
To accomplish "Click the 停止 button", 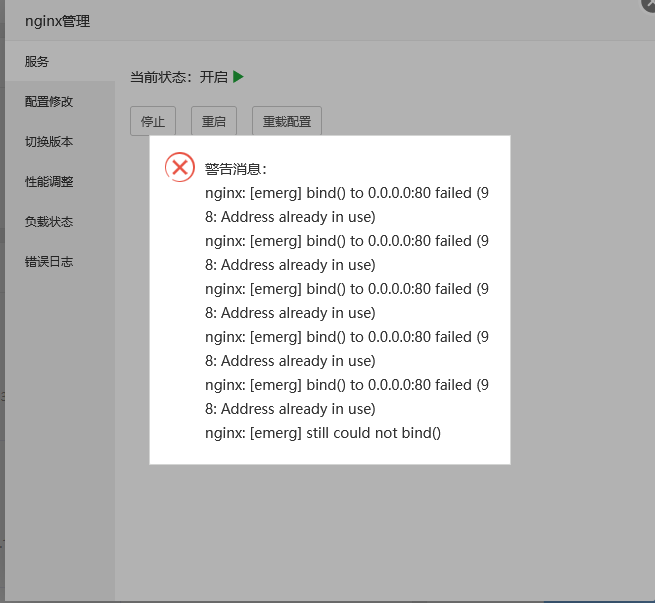I will point(153,121).
